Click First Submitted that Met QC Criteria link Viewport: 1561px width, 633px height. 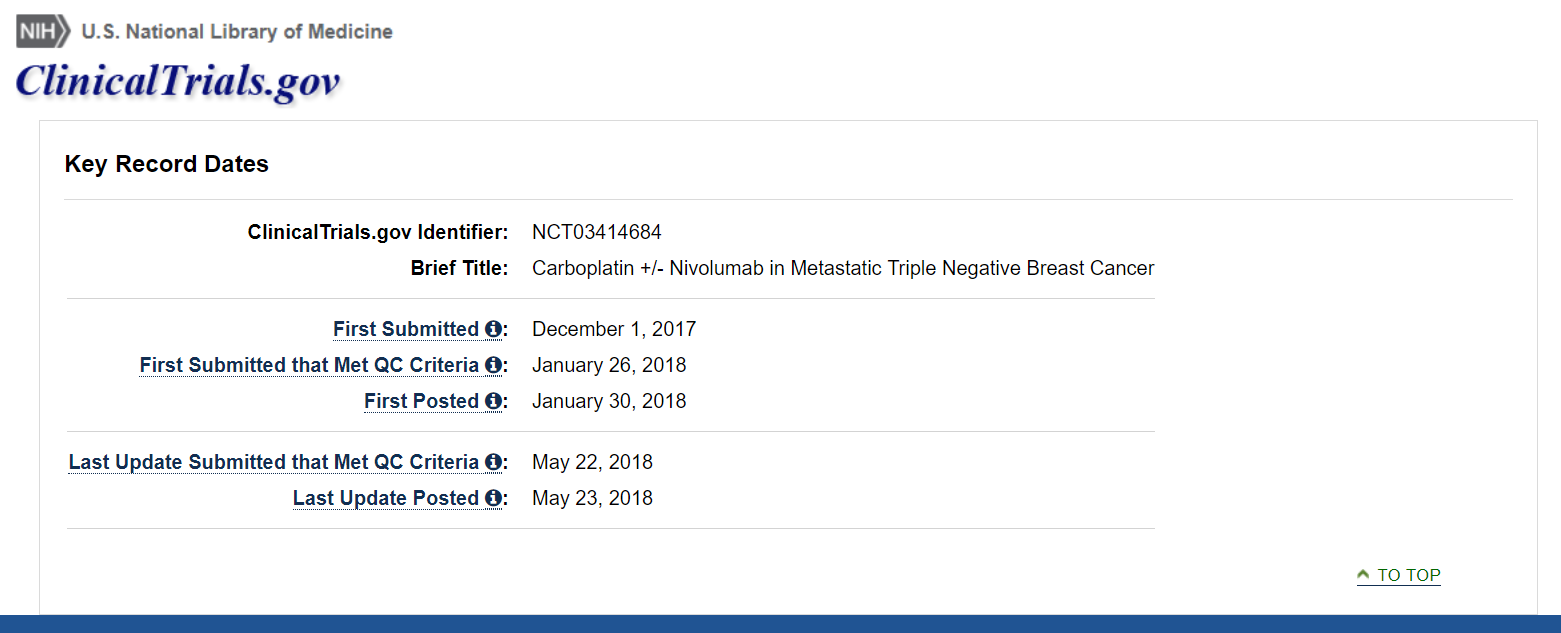(x=309, y=365)
